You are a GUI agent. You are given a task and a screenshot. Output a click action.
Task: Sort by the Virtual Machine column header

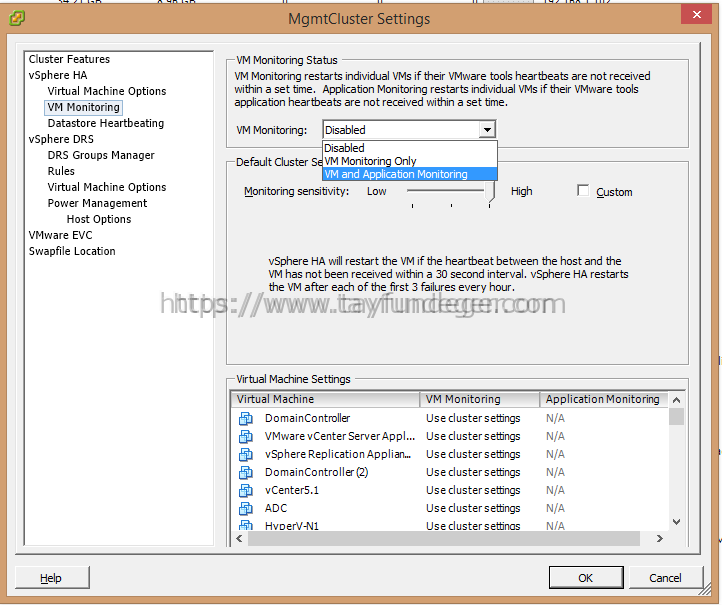point(325,399)
